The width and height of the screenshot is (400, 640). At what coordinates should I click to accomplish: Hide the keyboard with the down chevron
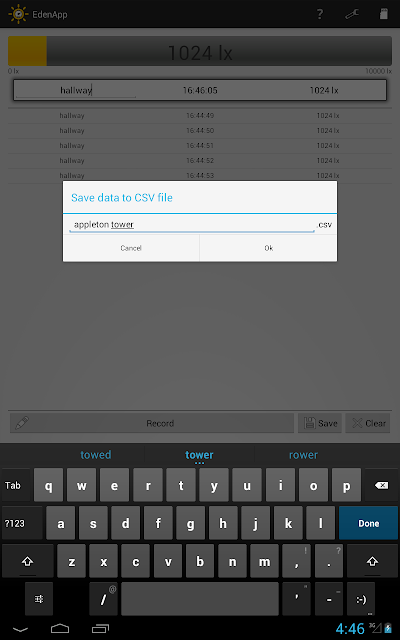tap(20, 629)
